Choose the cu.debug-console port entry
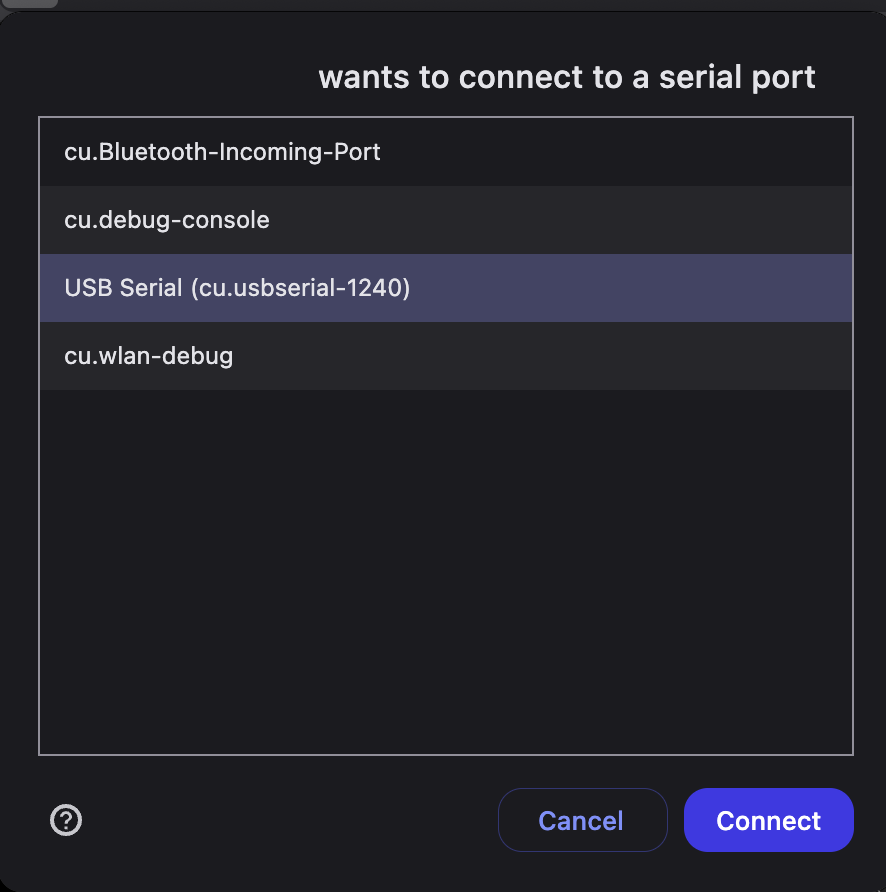This screenshot has width=886, height=892. [446, 220]
